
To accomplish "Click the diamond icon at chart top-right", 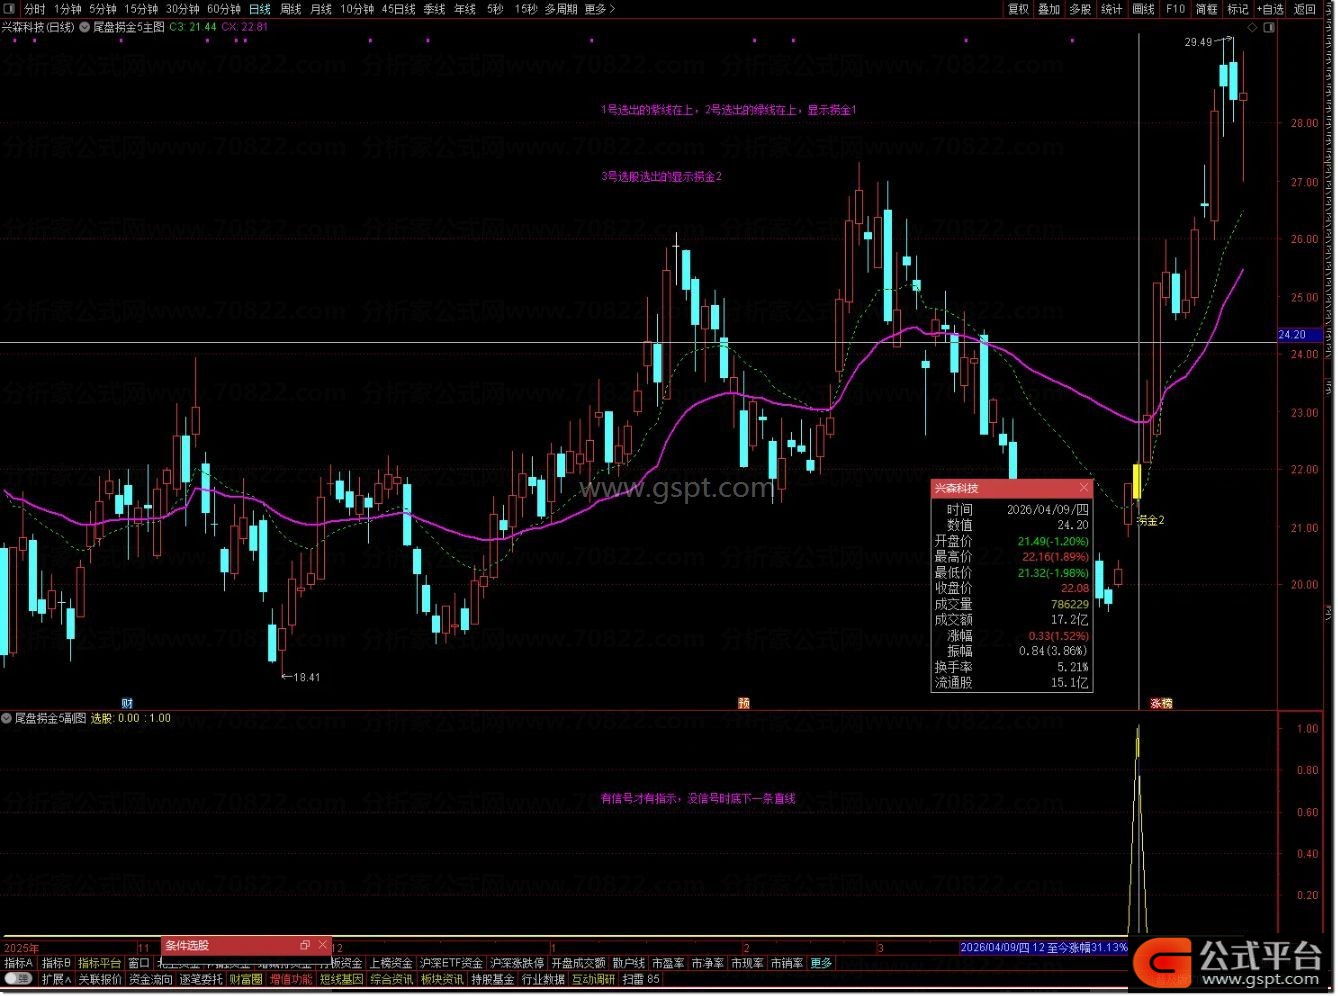I will point(1252,28).
